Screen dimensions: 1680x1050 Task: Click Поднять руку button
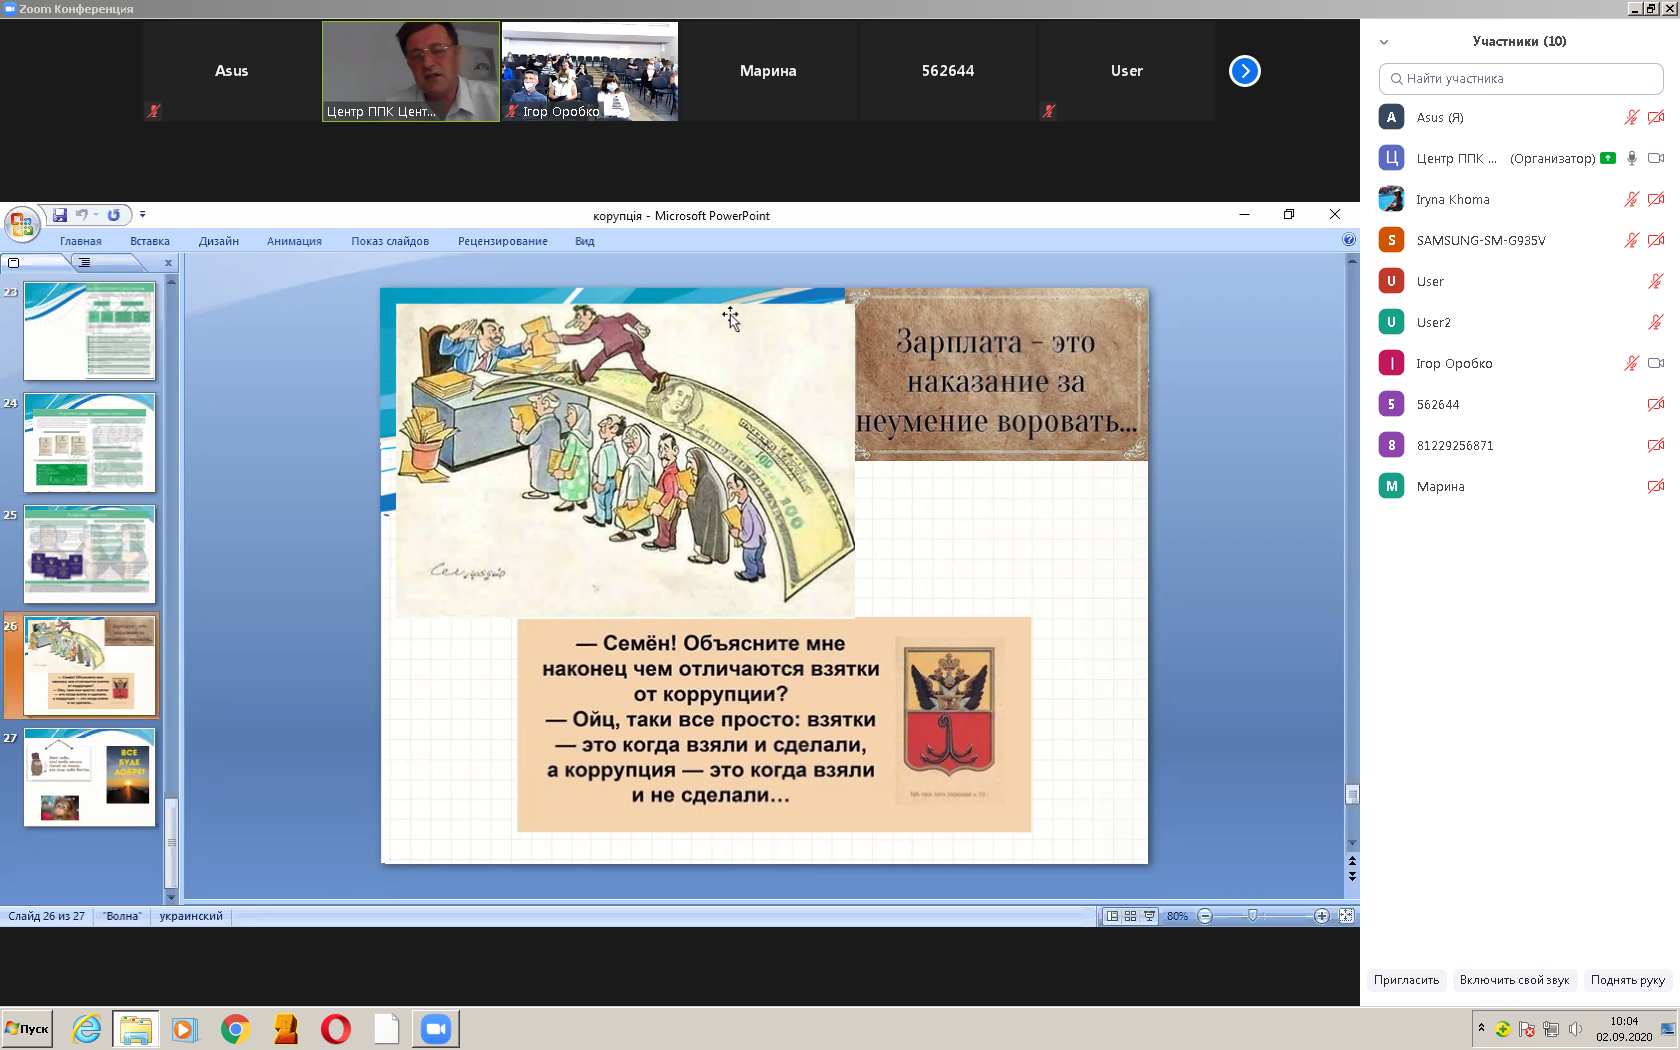click(1628, 980)
